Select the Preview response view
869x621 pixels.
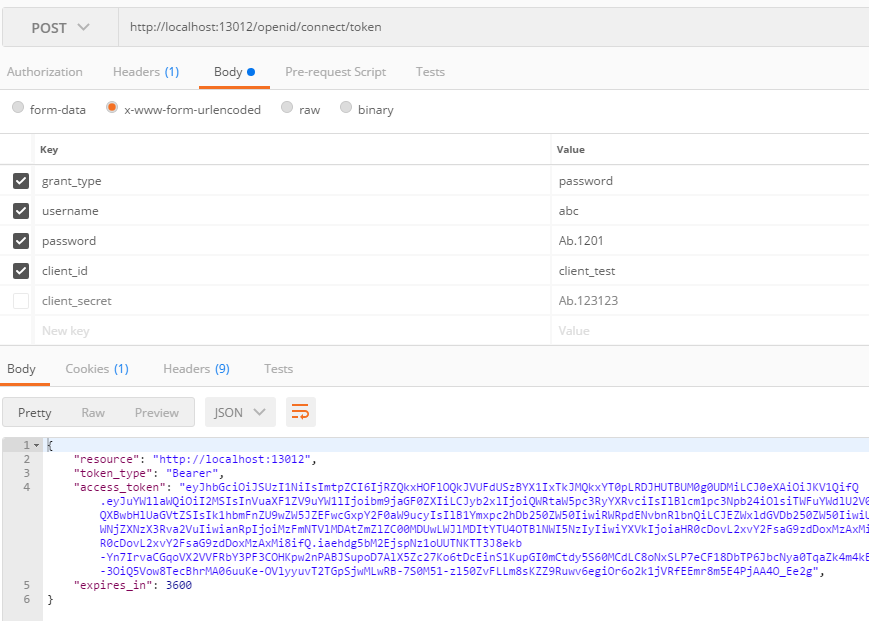click(156, 412)
